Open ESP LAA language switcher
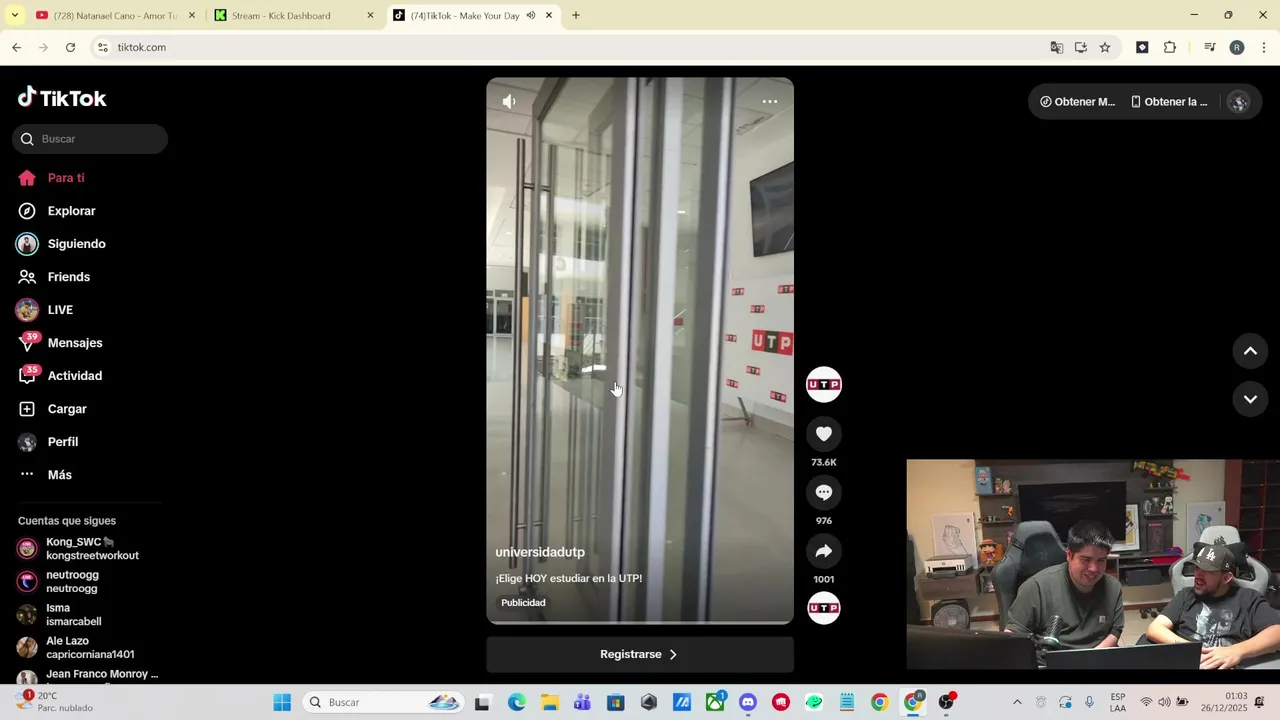 tap(1118, 702)
